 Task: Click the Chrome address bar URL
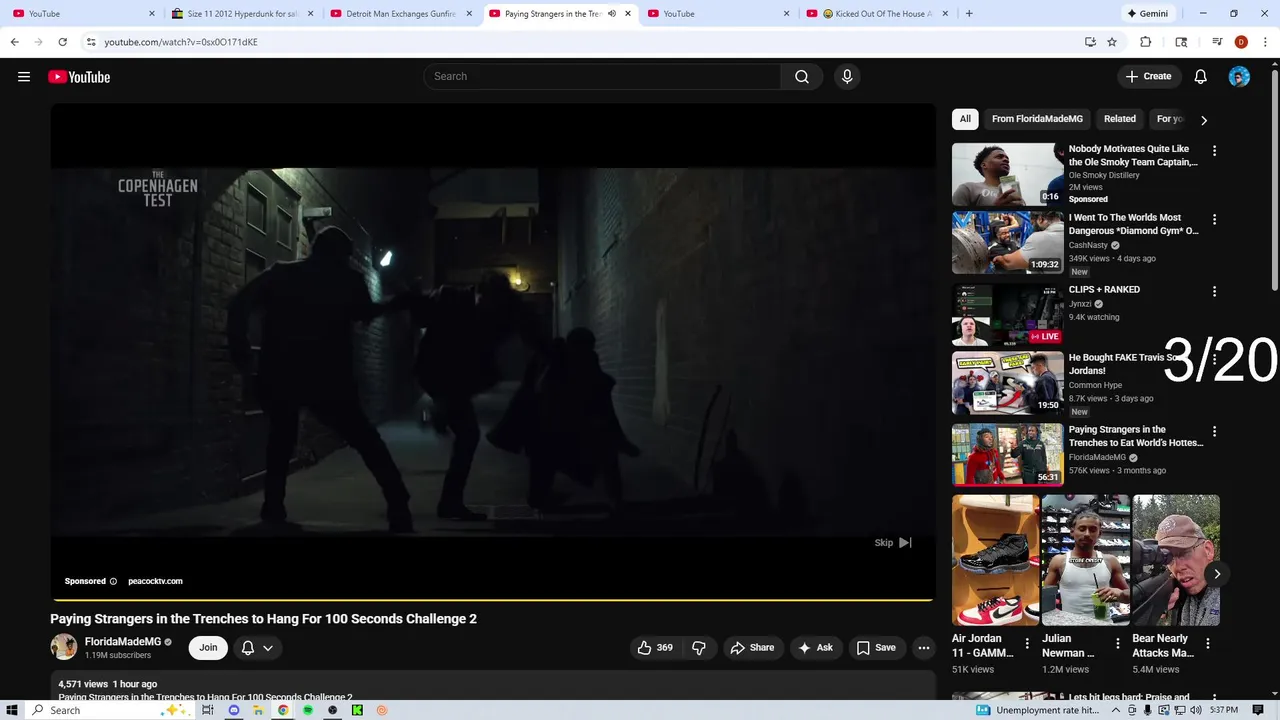(181, 42)
